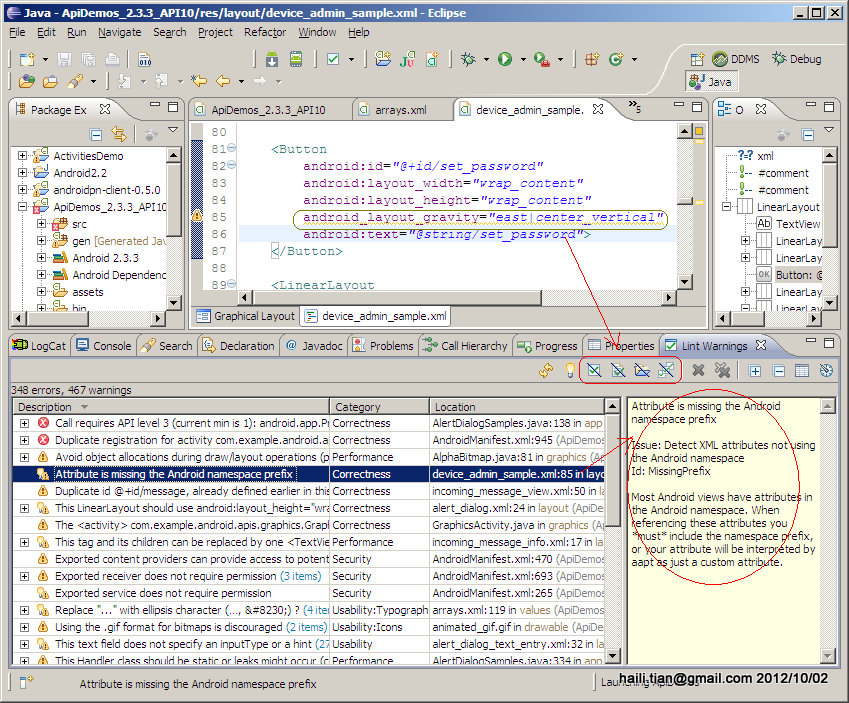Screen dimensions: 849x703
Task: Show the hidden editor tabs list
Action: [x=635, y=107]
